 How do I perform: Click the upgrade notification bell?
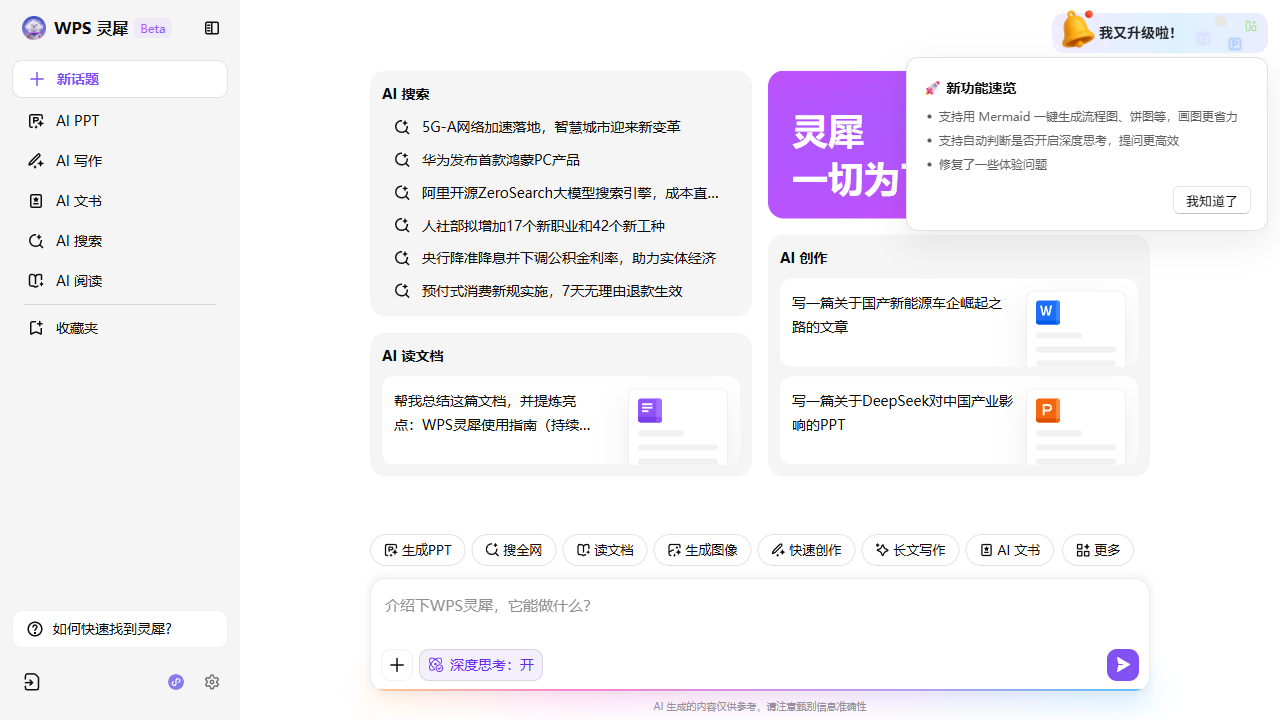pyautogui.click(x=1077, y=31)
